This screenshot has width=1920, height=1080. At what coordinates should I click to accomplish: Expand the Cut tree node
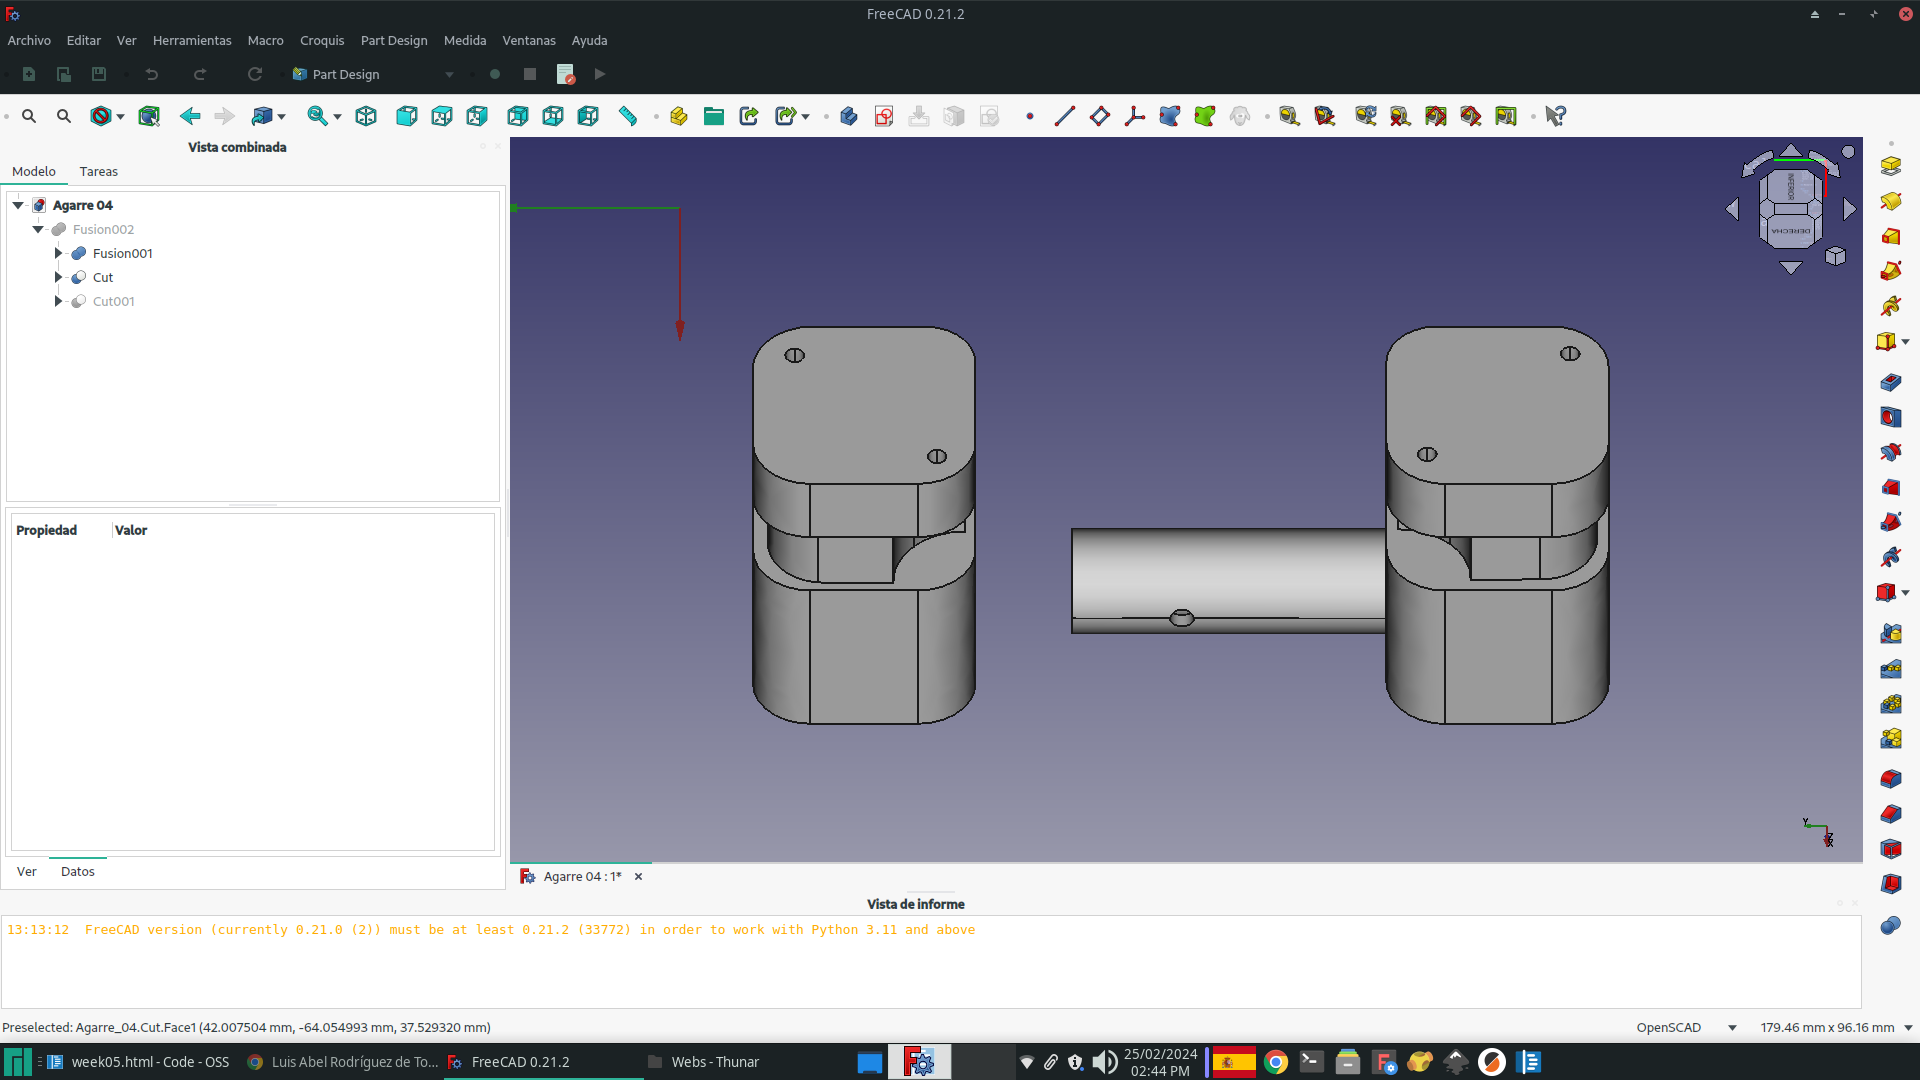[x=58, y=277]
